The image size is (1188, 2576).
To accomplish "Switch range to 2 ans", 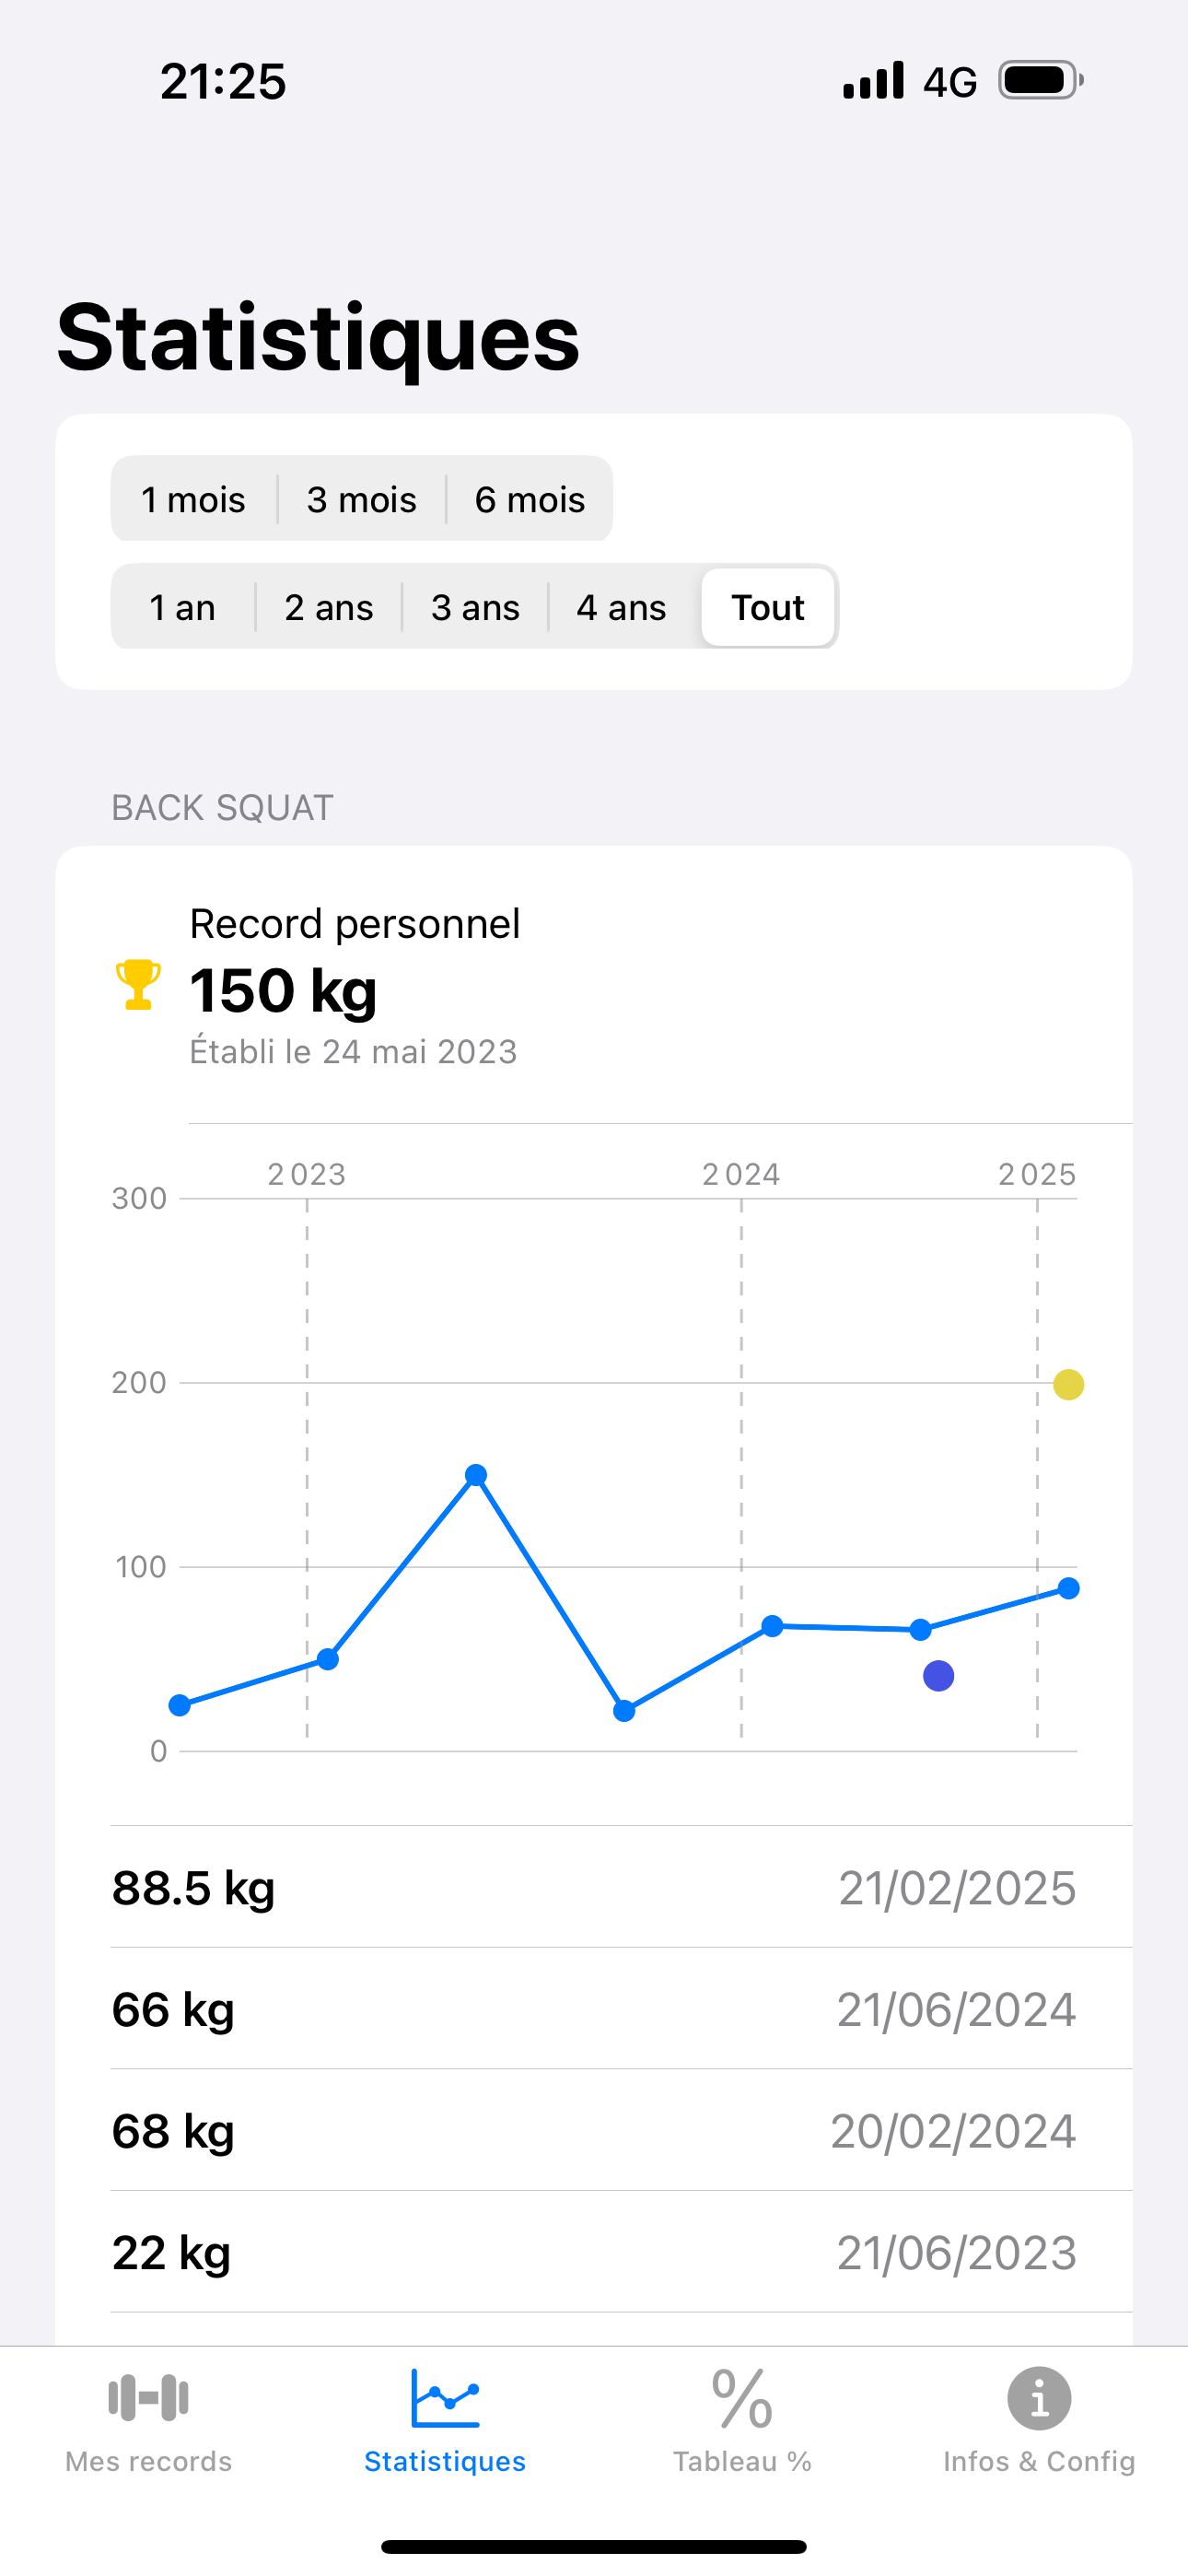I will [329, 607].
